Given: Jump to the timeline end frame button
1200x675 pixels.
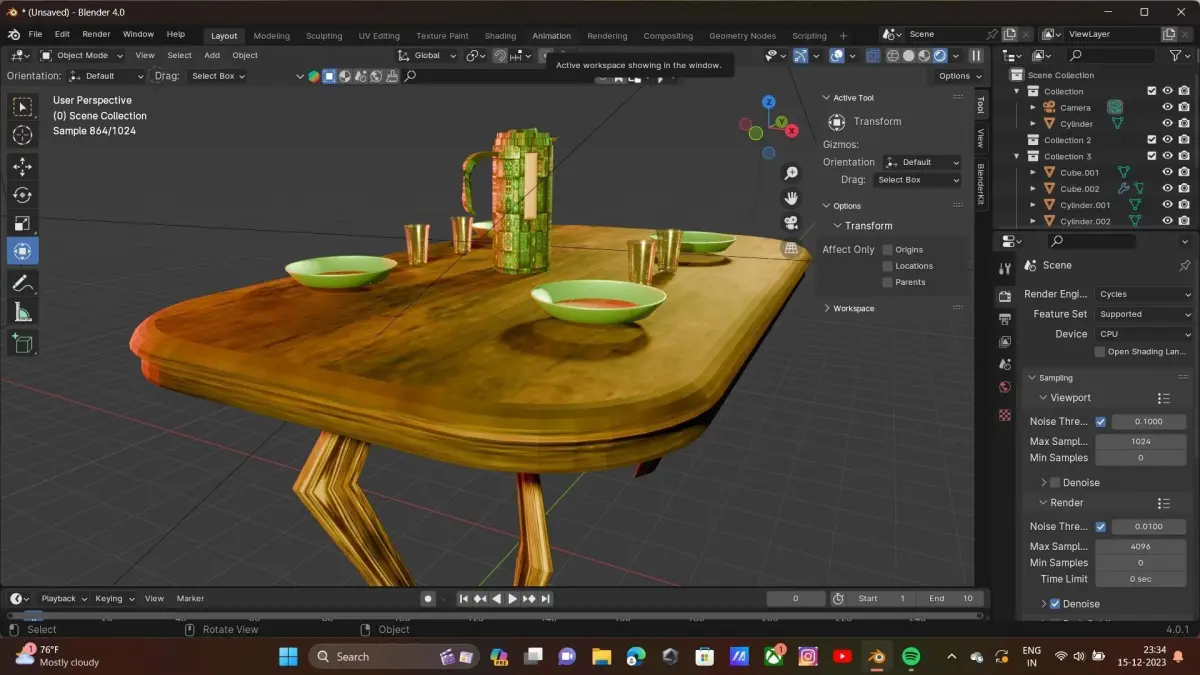Looking at the screenshot, I should coord(546,599).
